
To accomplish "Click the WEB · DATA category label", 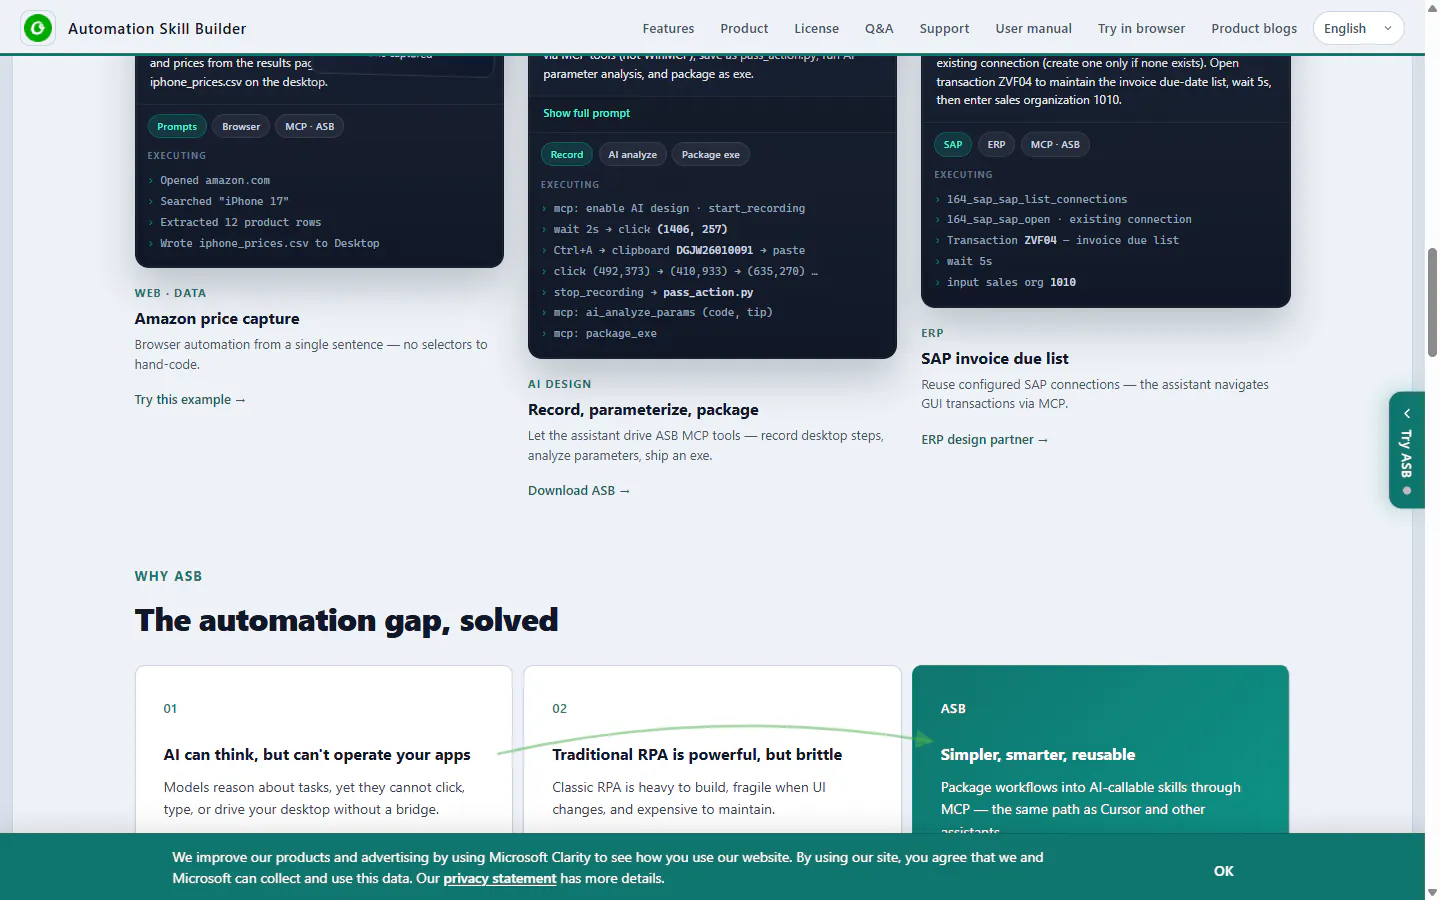I will click(x=170, y=293).
